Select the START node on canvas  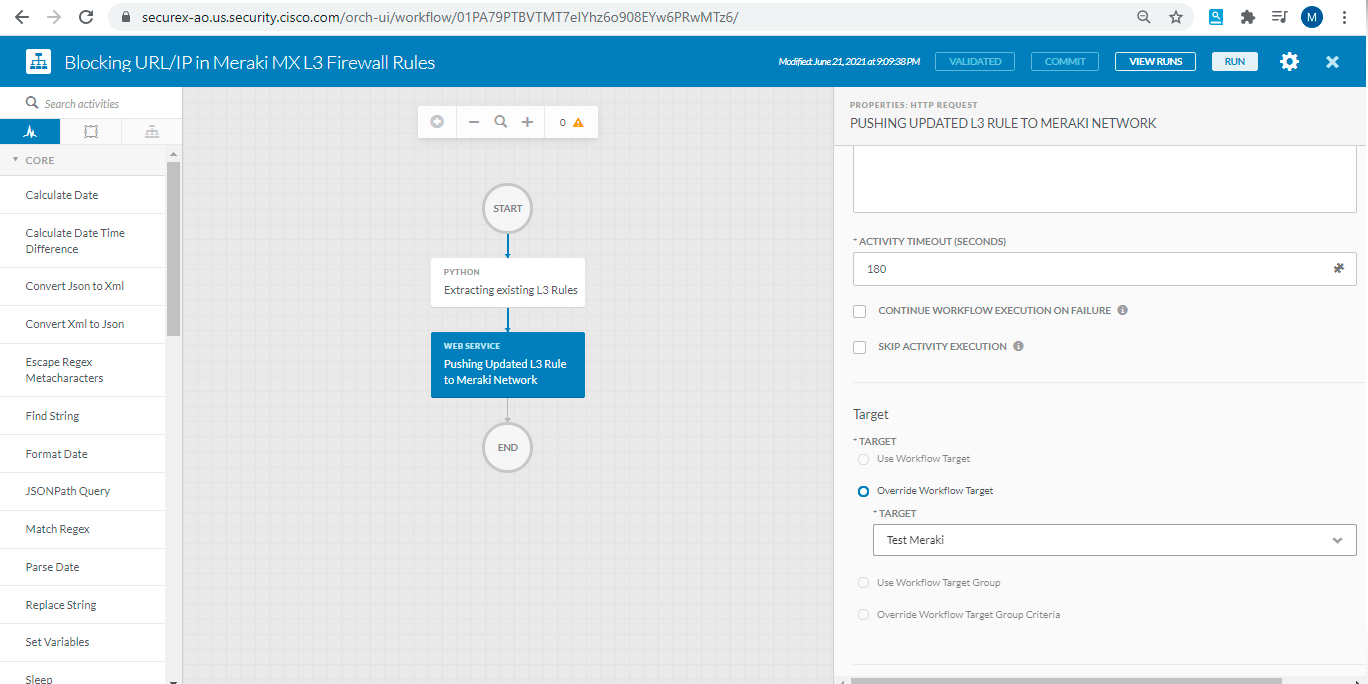(x=507, y=209)
